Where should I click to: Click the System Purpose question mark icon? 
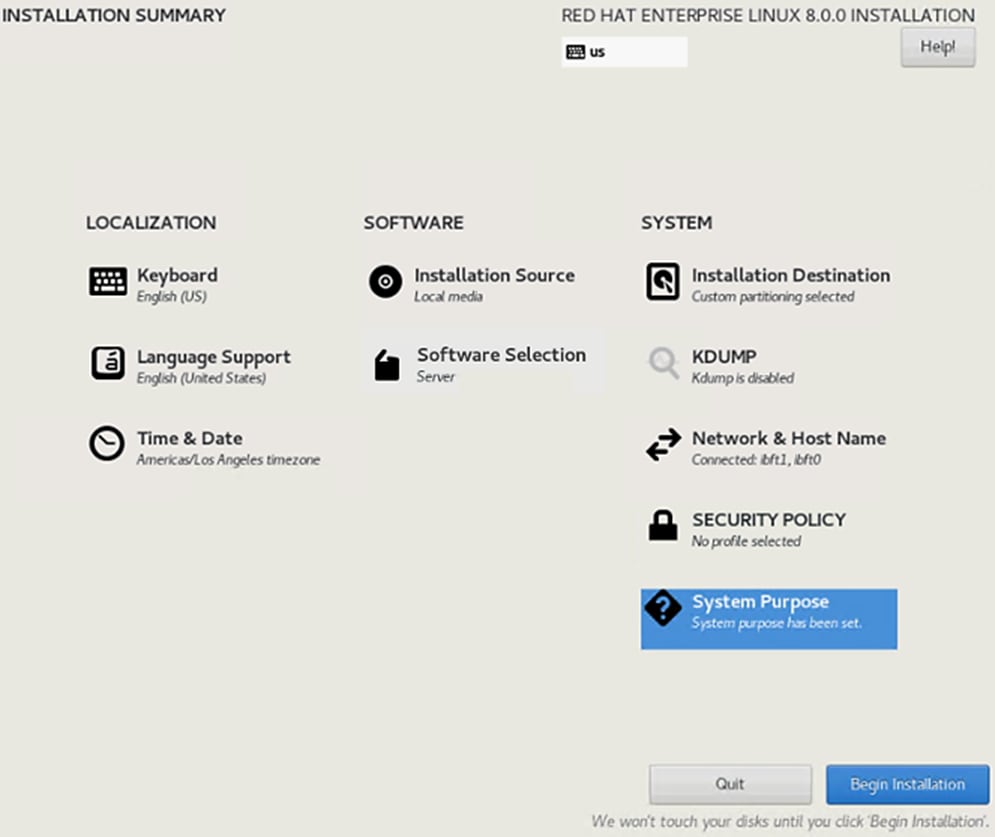(x=663, y=608)
